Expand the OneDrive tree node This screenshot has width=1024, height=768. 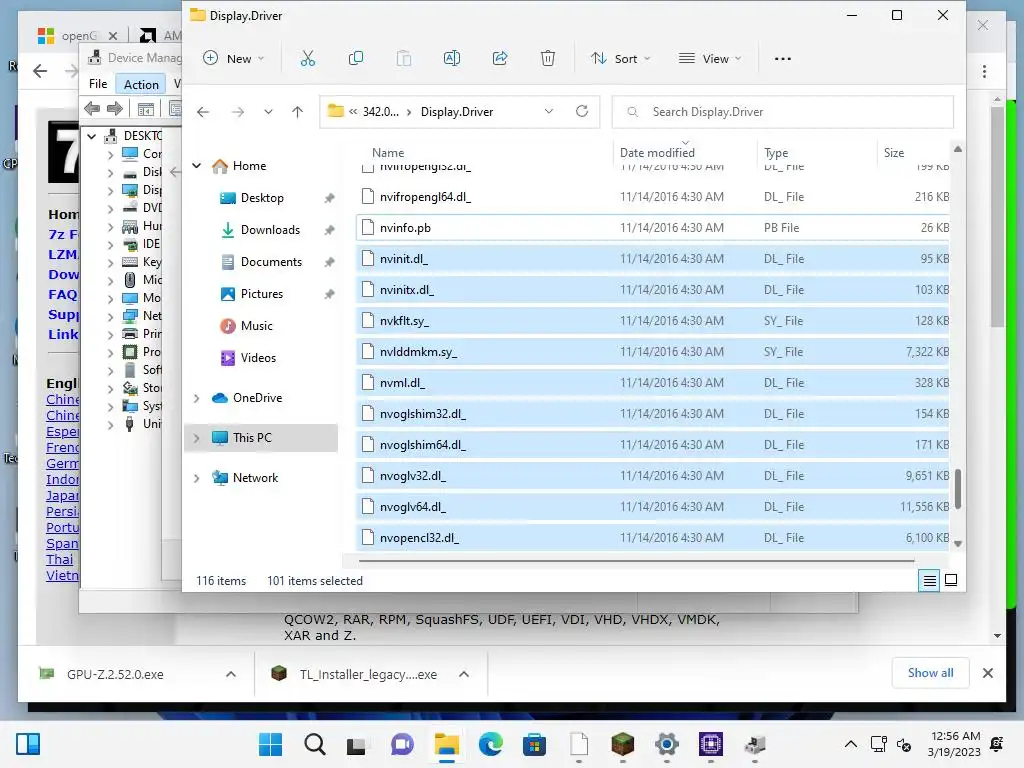[197, 398]
